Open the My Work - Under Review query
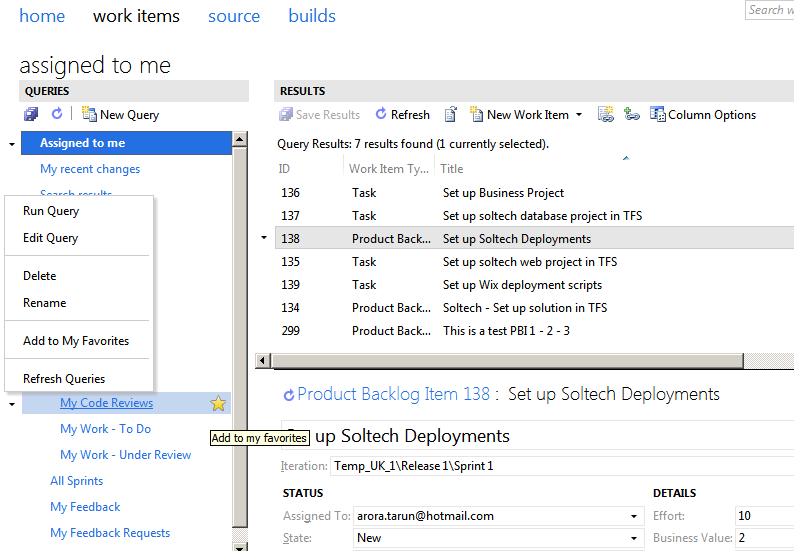 [126, 455]
